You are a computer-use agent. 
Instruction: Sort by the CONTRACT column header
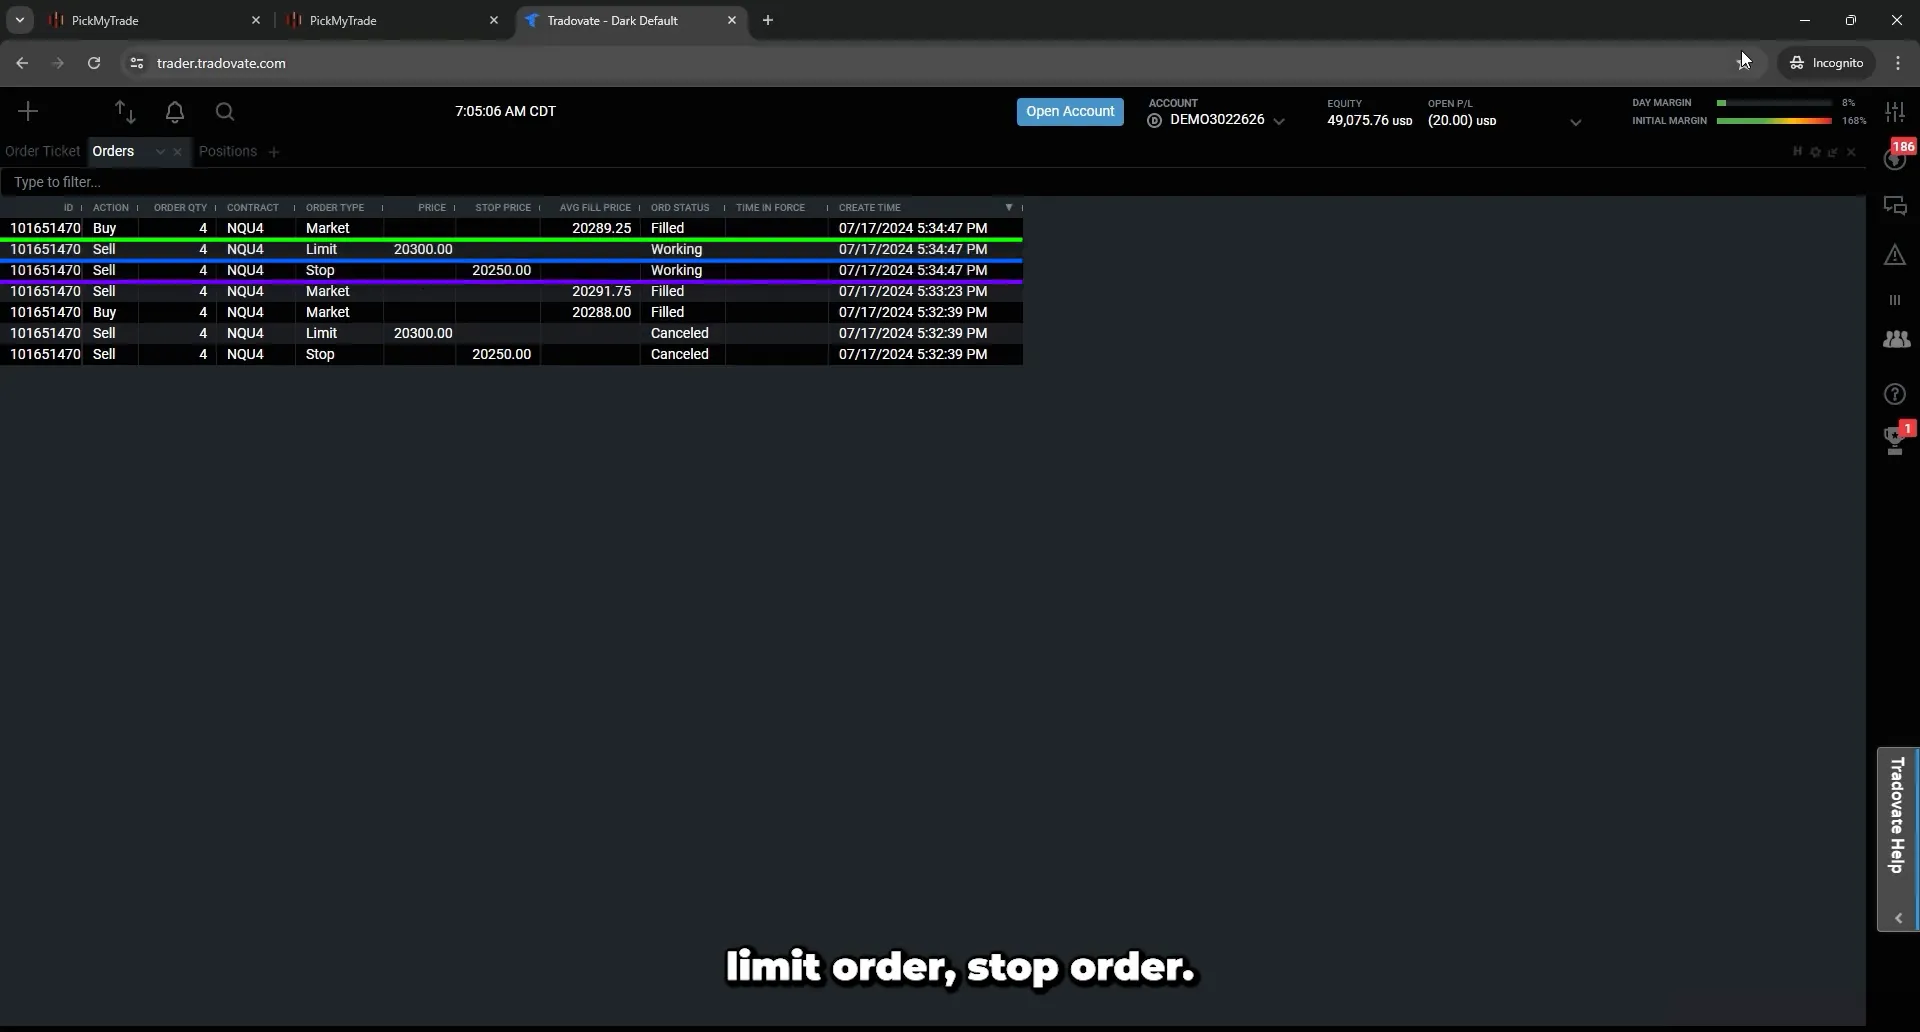253,207
